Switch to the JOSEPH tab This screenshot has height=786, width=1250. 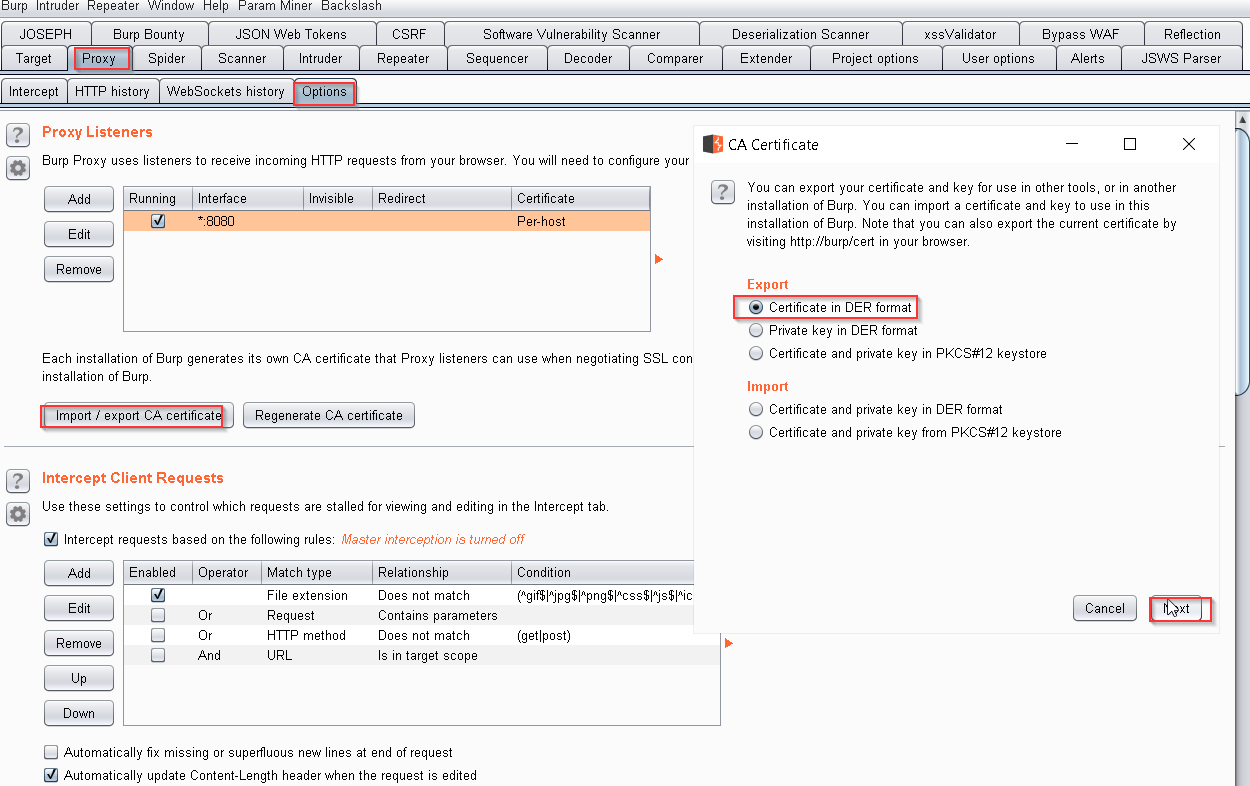46,34
